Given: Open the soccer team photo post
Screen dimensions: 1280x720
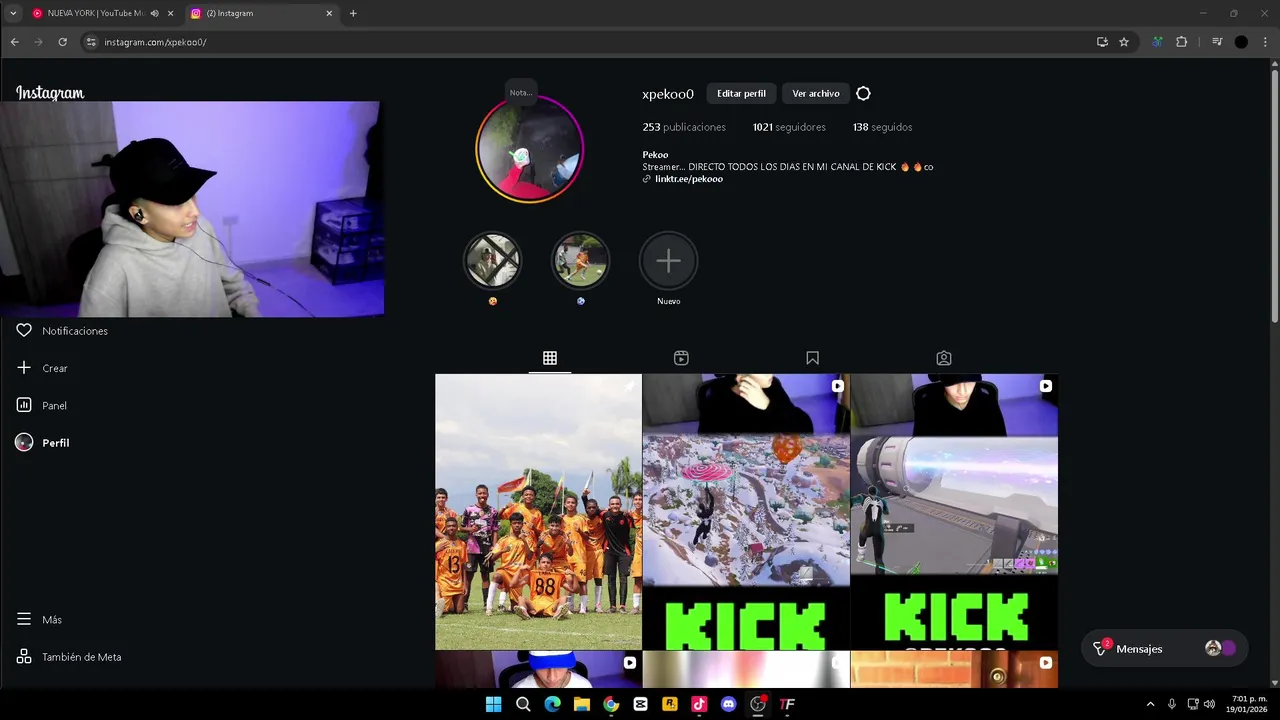Looking at the screenshot, I should pos(538,512).
